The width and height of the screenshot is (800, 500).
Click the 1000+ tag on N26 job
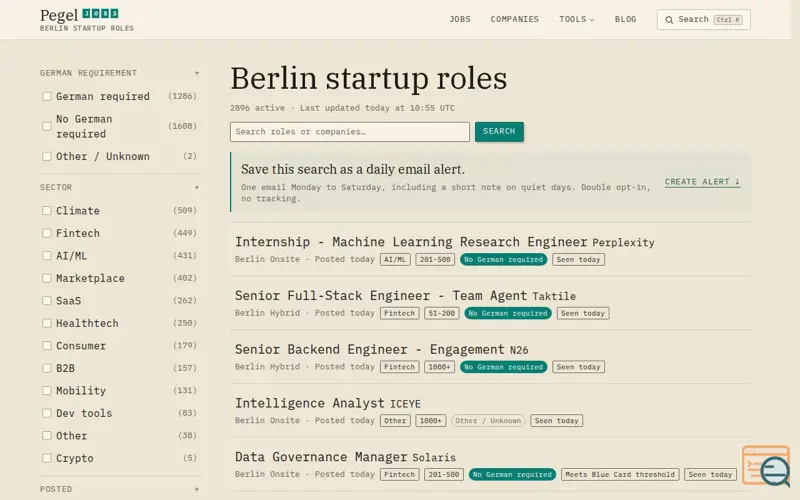tap(439, 367)
